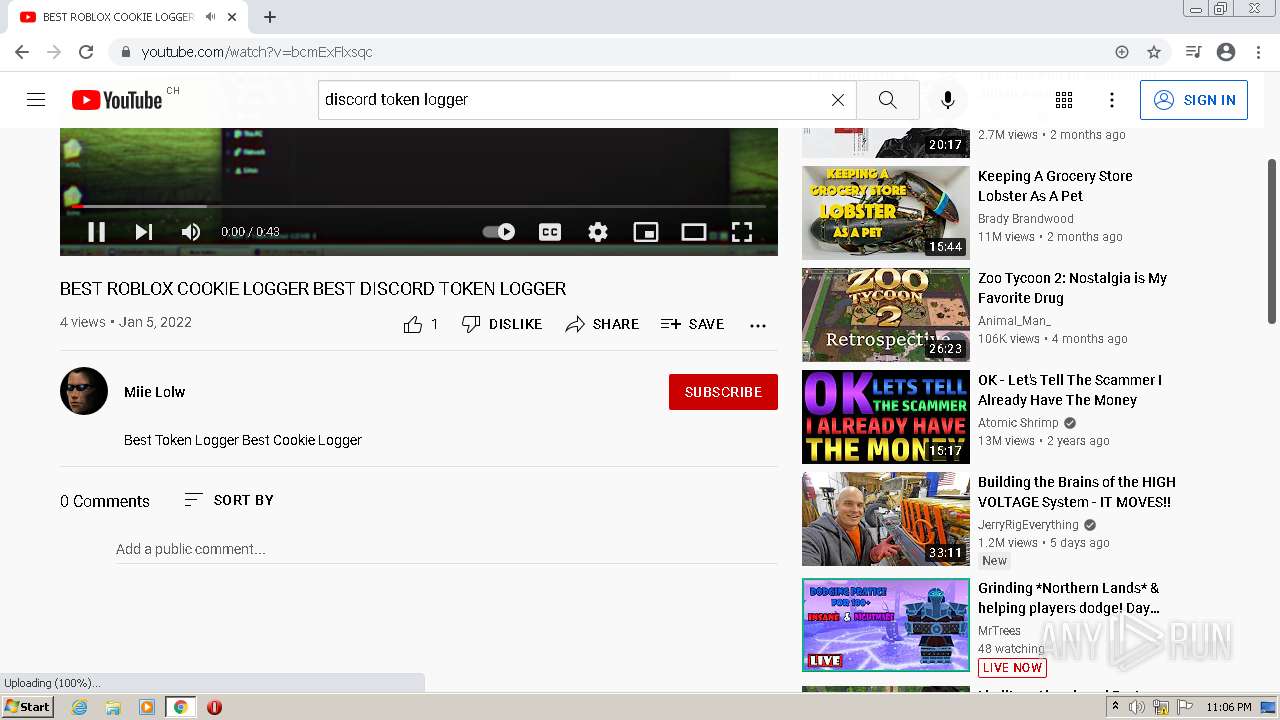Open the media player taskbar icon
The height and width of the screenshot is (720, 1280).
pos(147,707)
